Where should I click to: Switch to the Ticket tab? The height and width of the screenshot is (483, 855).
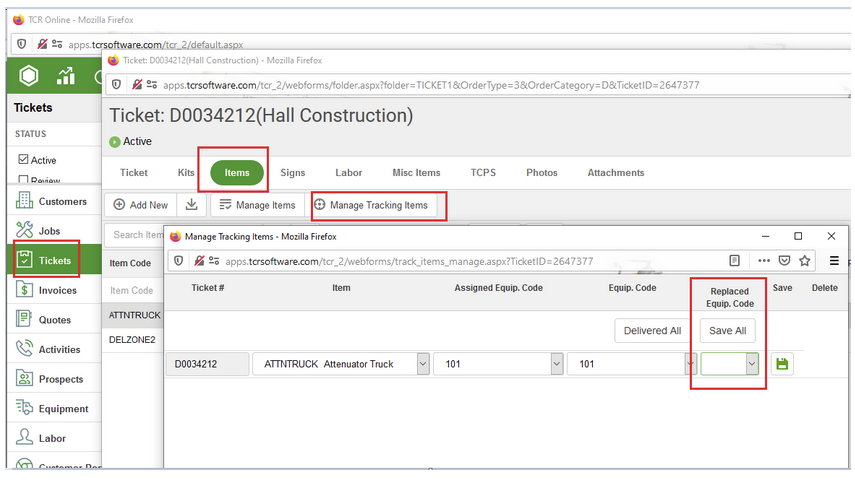pos(134,172)
